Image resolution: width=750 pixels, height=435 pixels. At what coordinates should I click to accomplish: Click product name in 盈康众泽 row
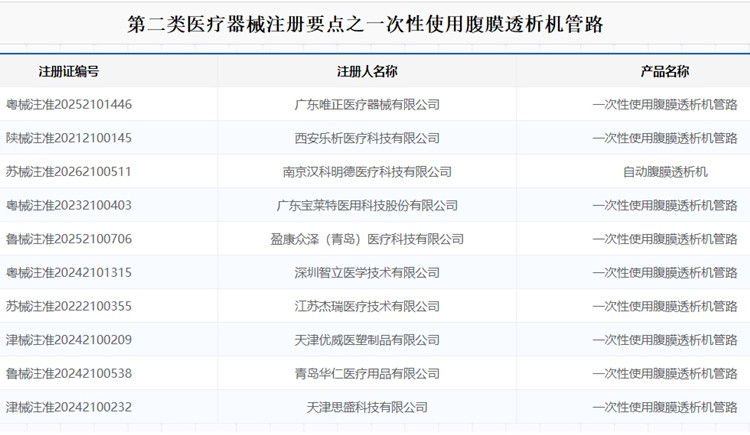[665, 239]
